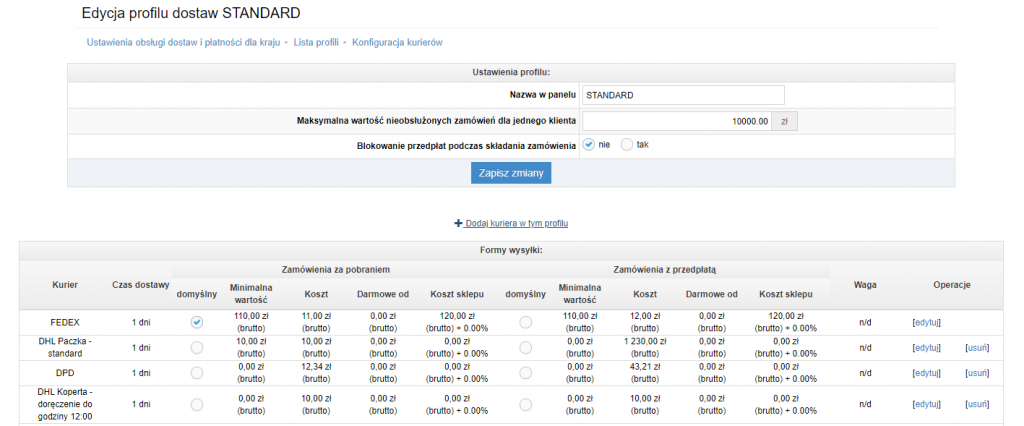Set DHL Paczka standard as default for pobranie

(196, 347)
